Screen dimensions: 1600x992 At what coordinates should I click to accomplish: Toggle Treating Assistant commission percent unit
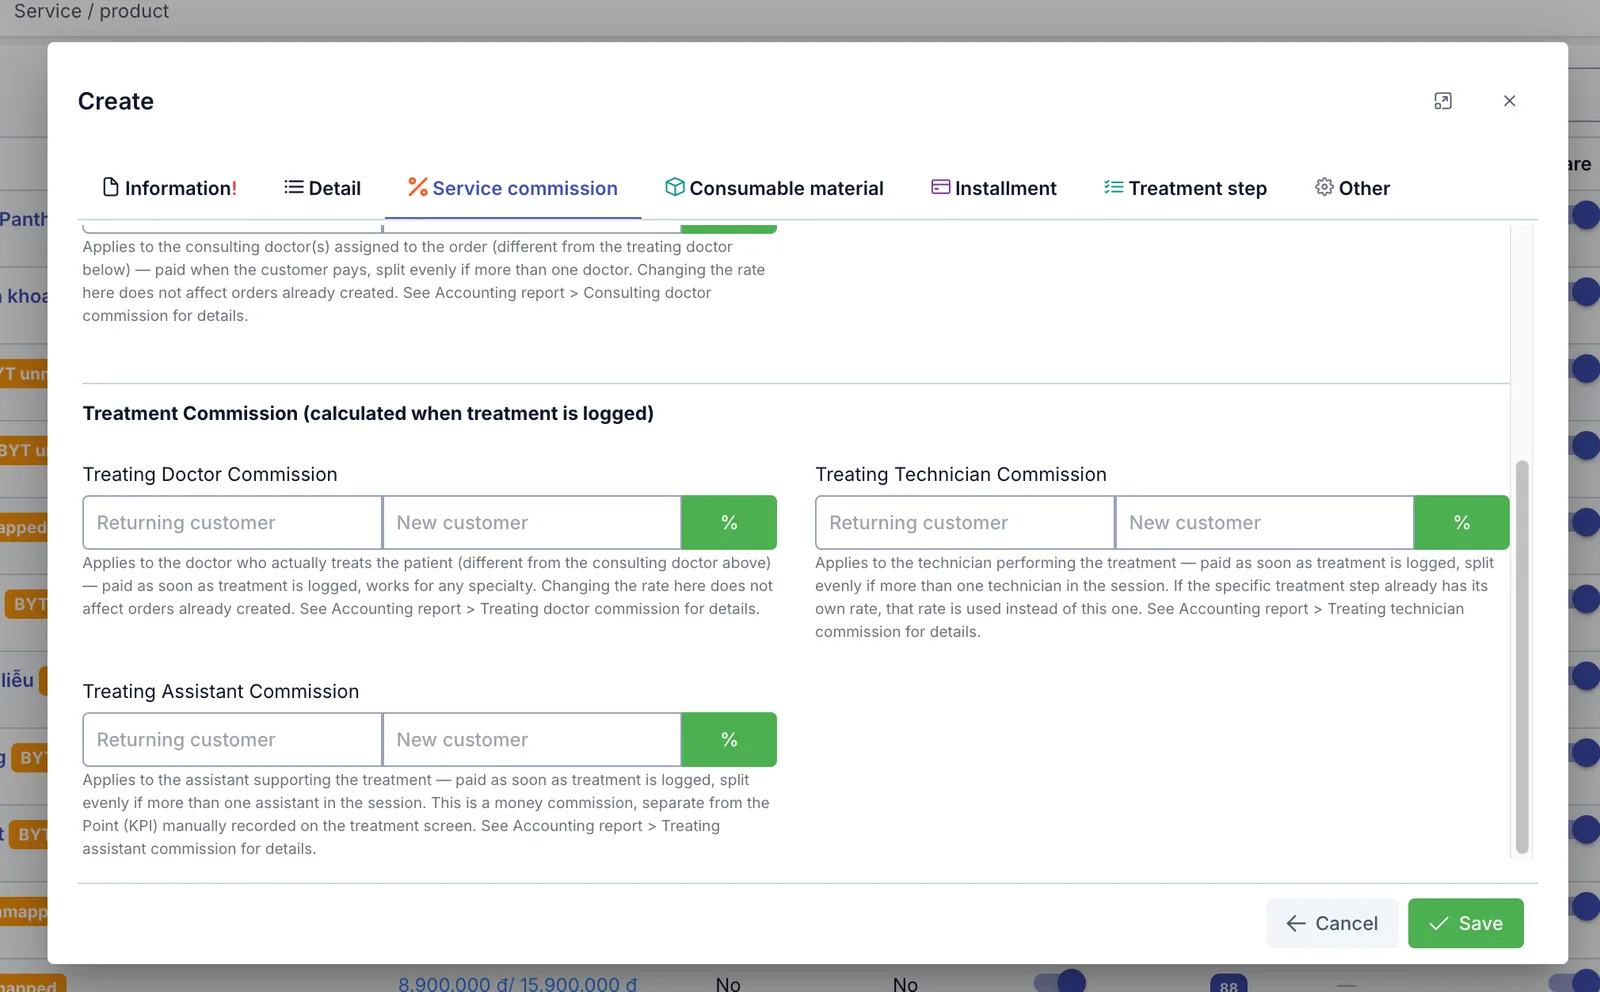coord(729,739)
